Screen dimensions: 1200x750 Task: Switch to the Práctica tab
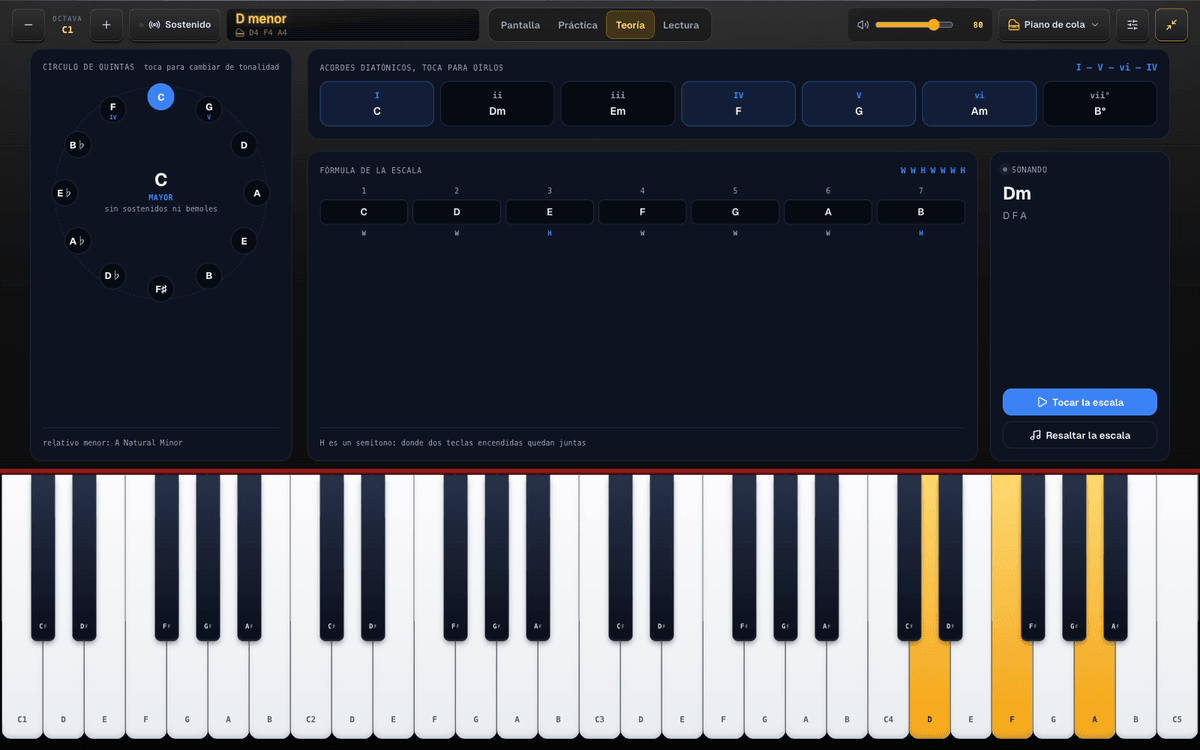click(578, 25)
